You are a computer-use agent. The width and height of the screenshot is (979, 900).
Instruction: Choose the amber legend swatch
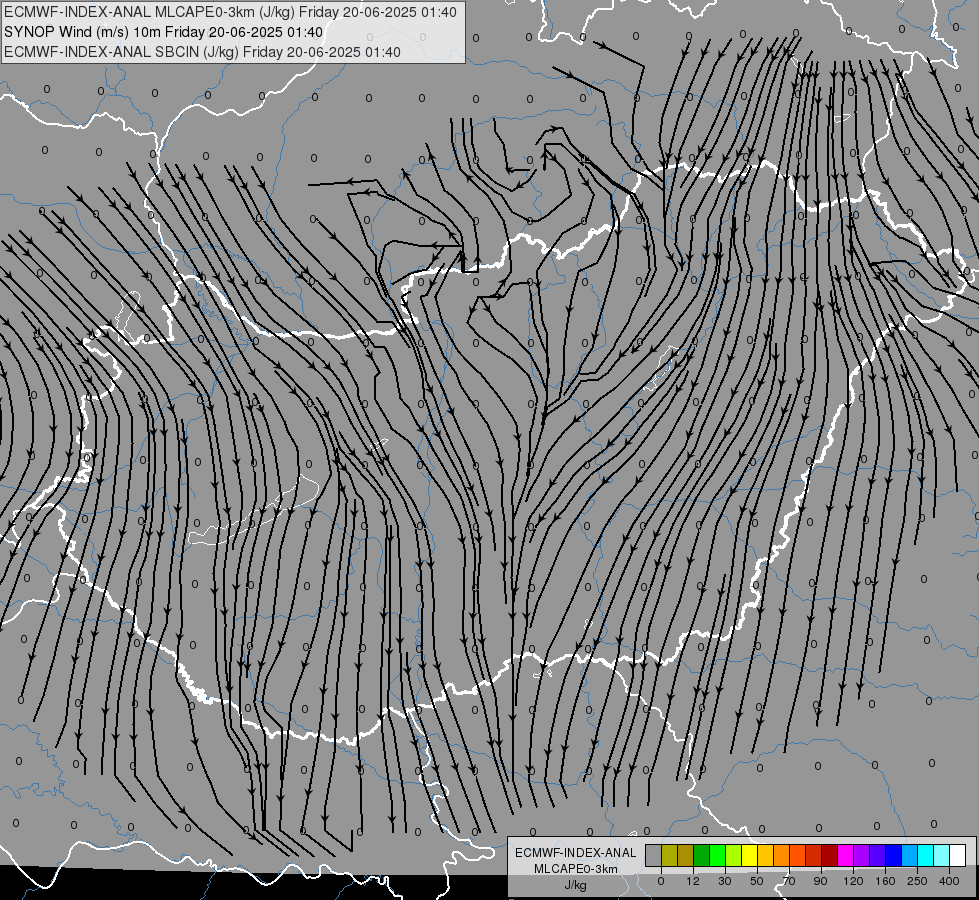point(765,856)
